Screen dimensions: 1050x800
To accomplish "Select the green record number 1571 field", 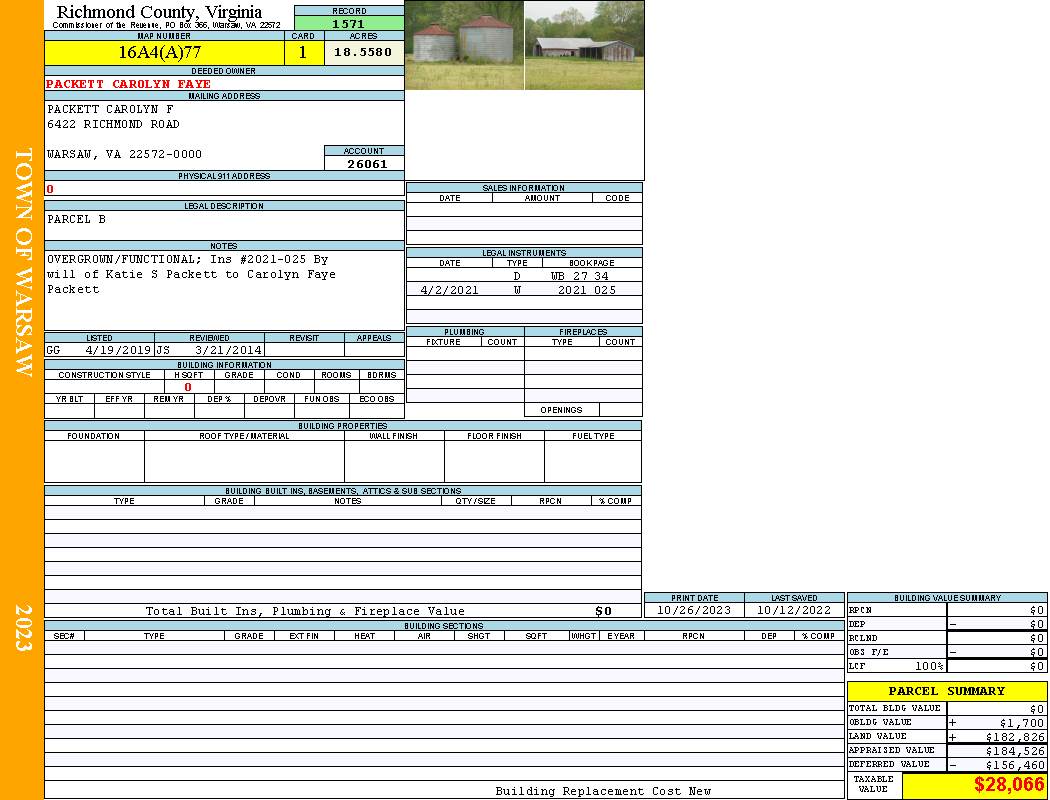I will click(x=349, y=23).
